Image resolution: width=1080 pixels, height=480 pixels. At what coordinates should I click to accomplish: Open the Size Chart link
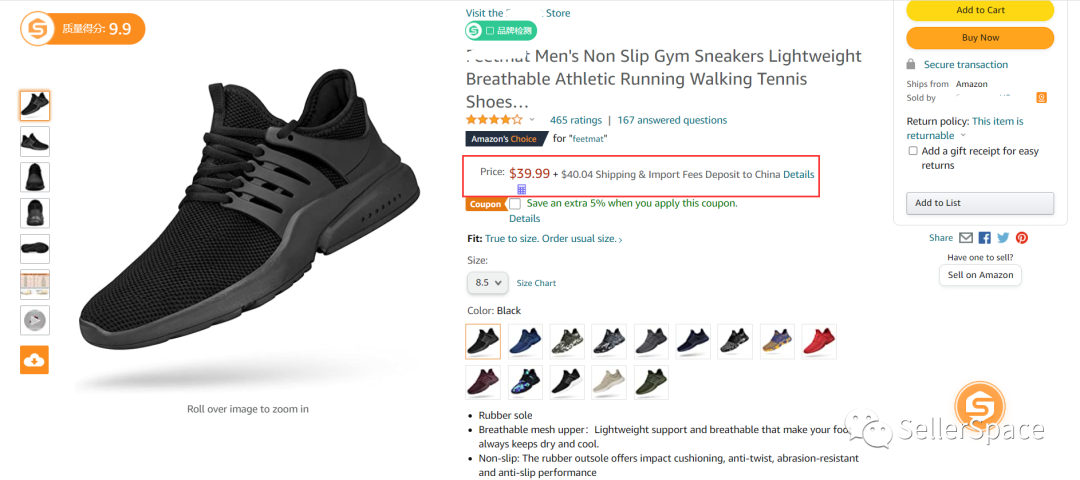tap(536, 283)
